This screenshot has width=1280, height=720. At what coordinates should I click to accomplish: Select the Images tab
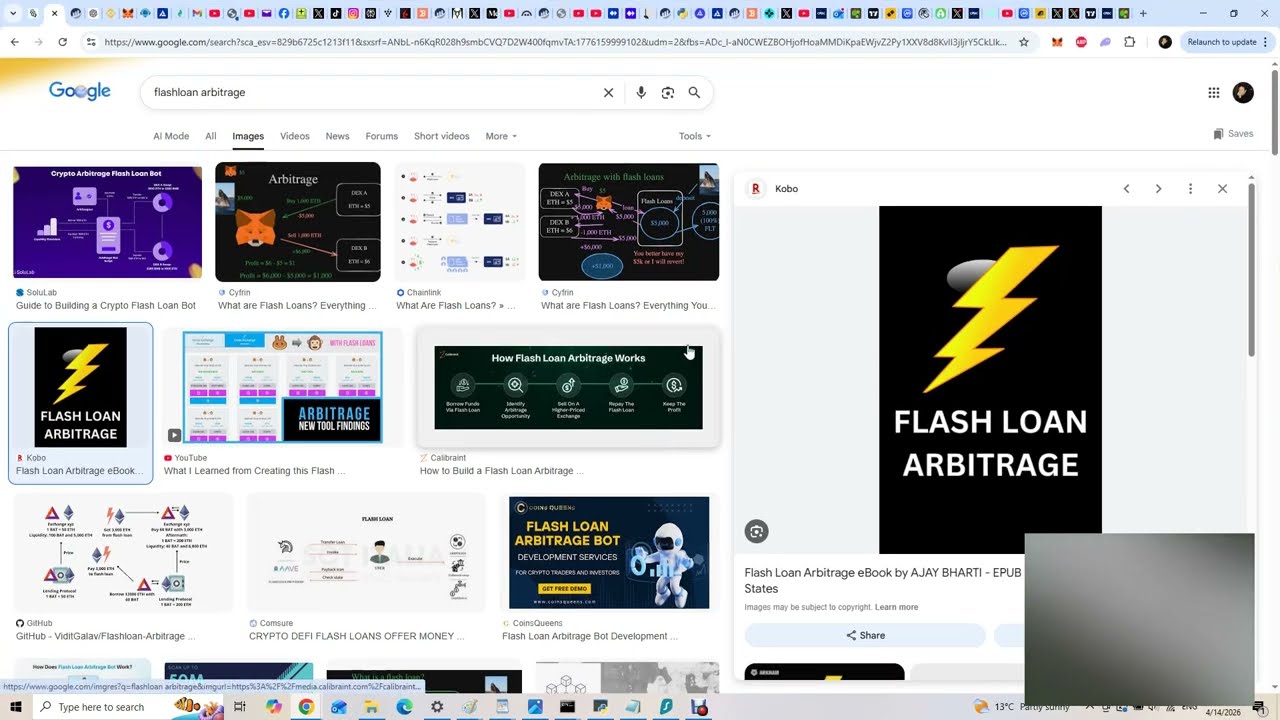248,136
